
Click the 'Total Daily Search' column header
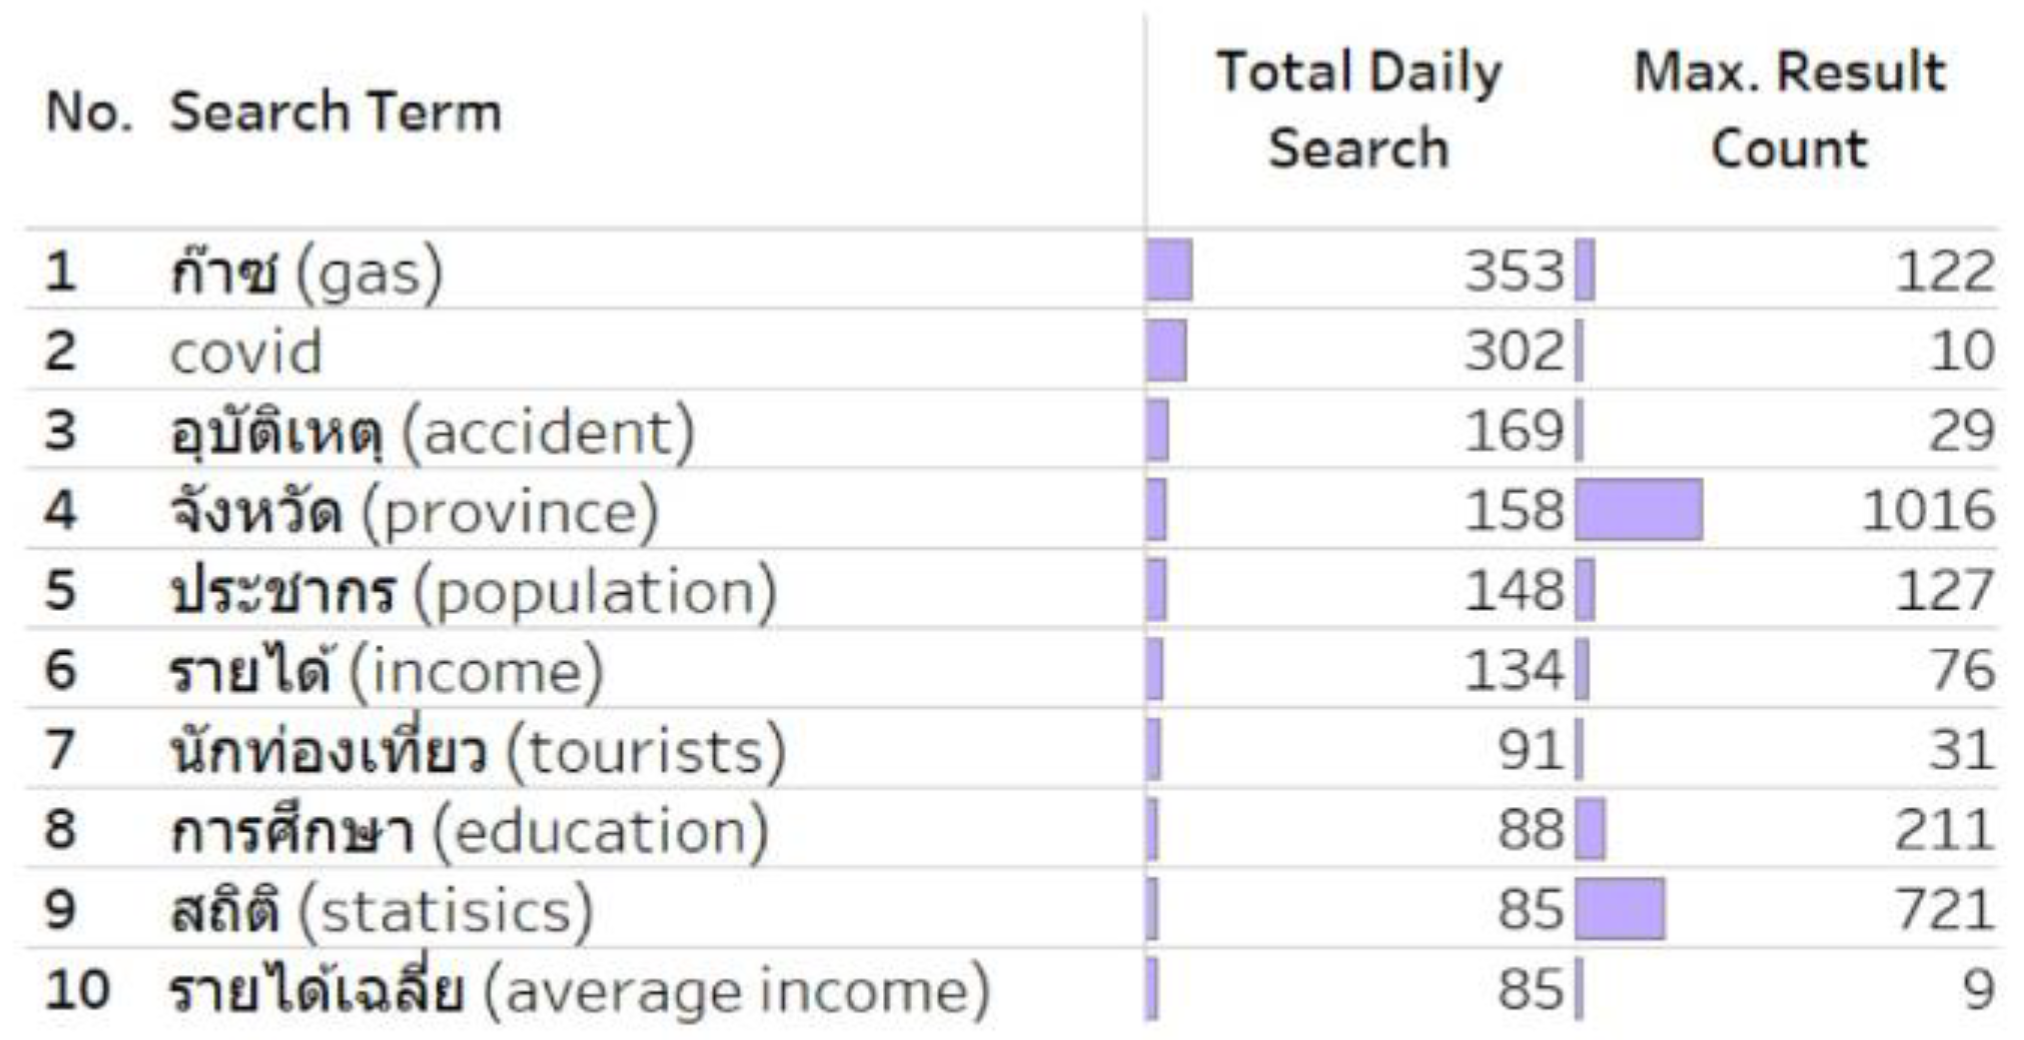pos(1358,110)
